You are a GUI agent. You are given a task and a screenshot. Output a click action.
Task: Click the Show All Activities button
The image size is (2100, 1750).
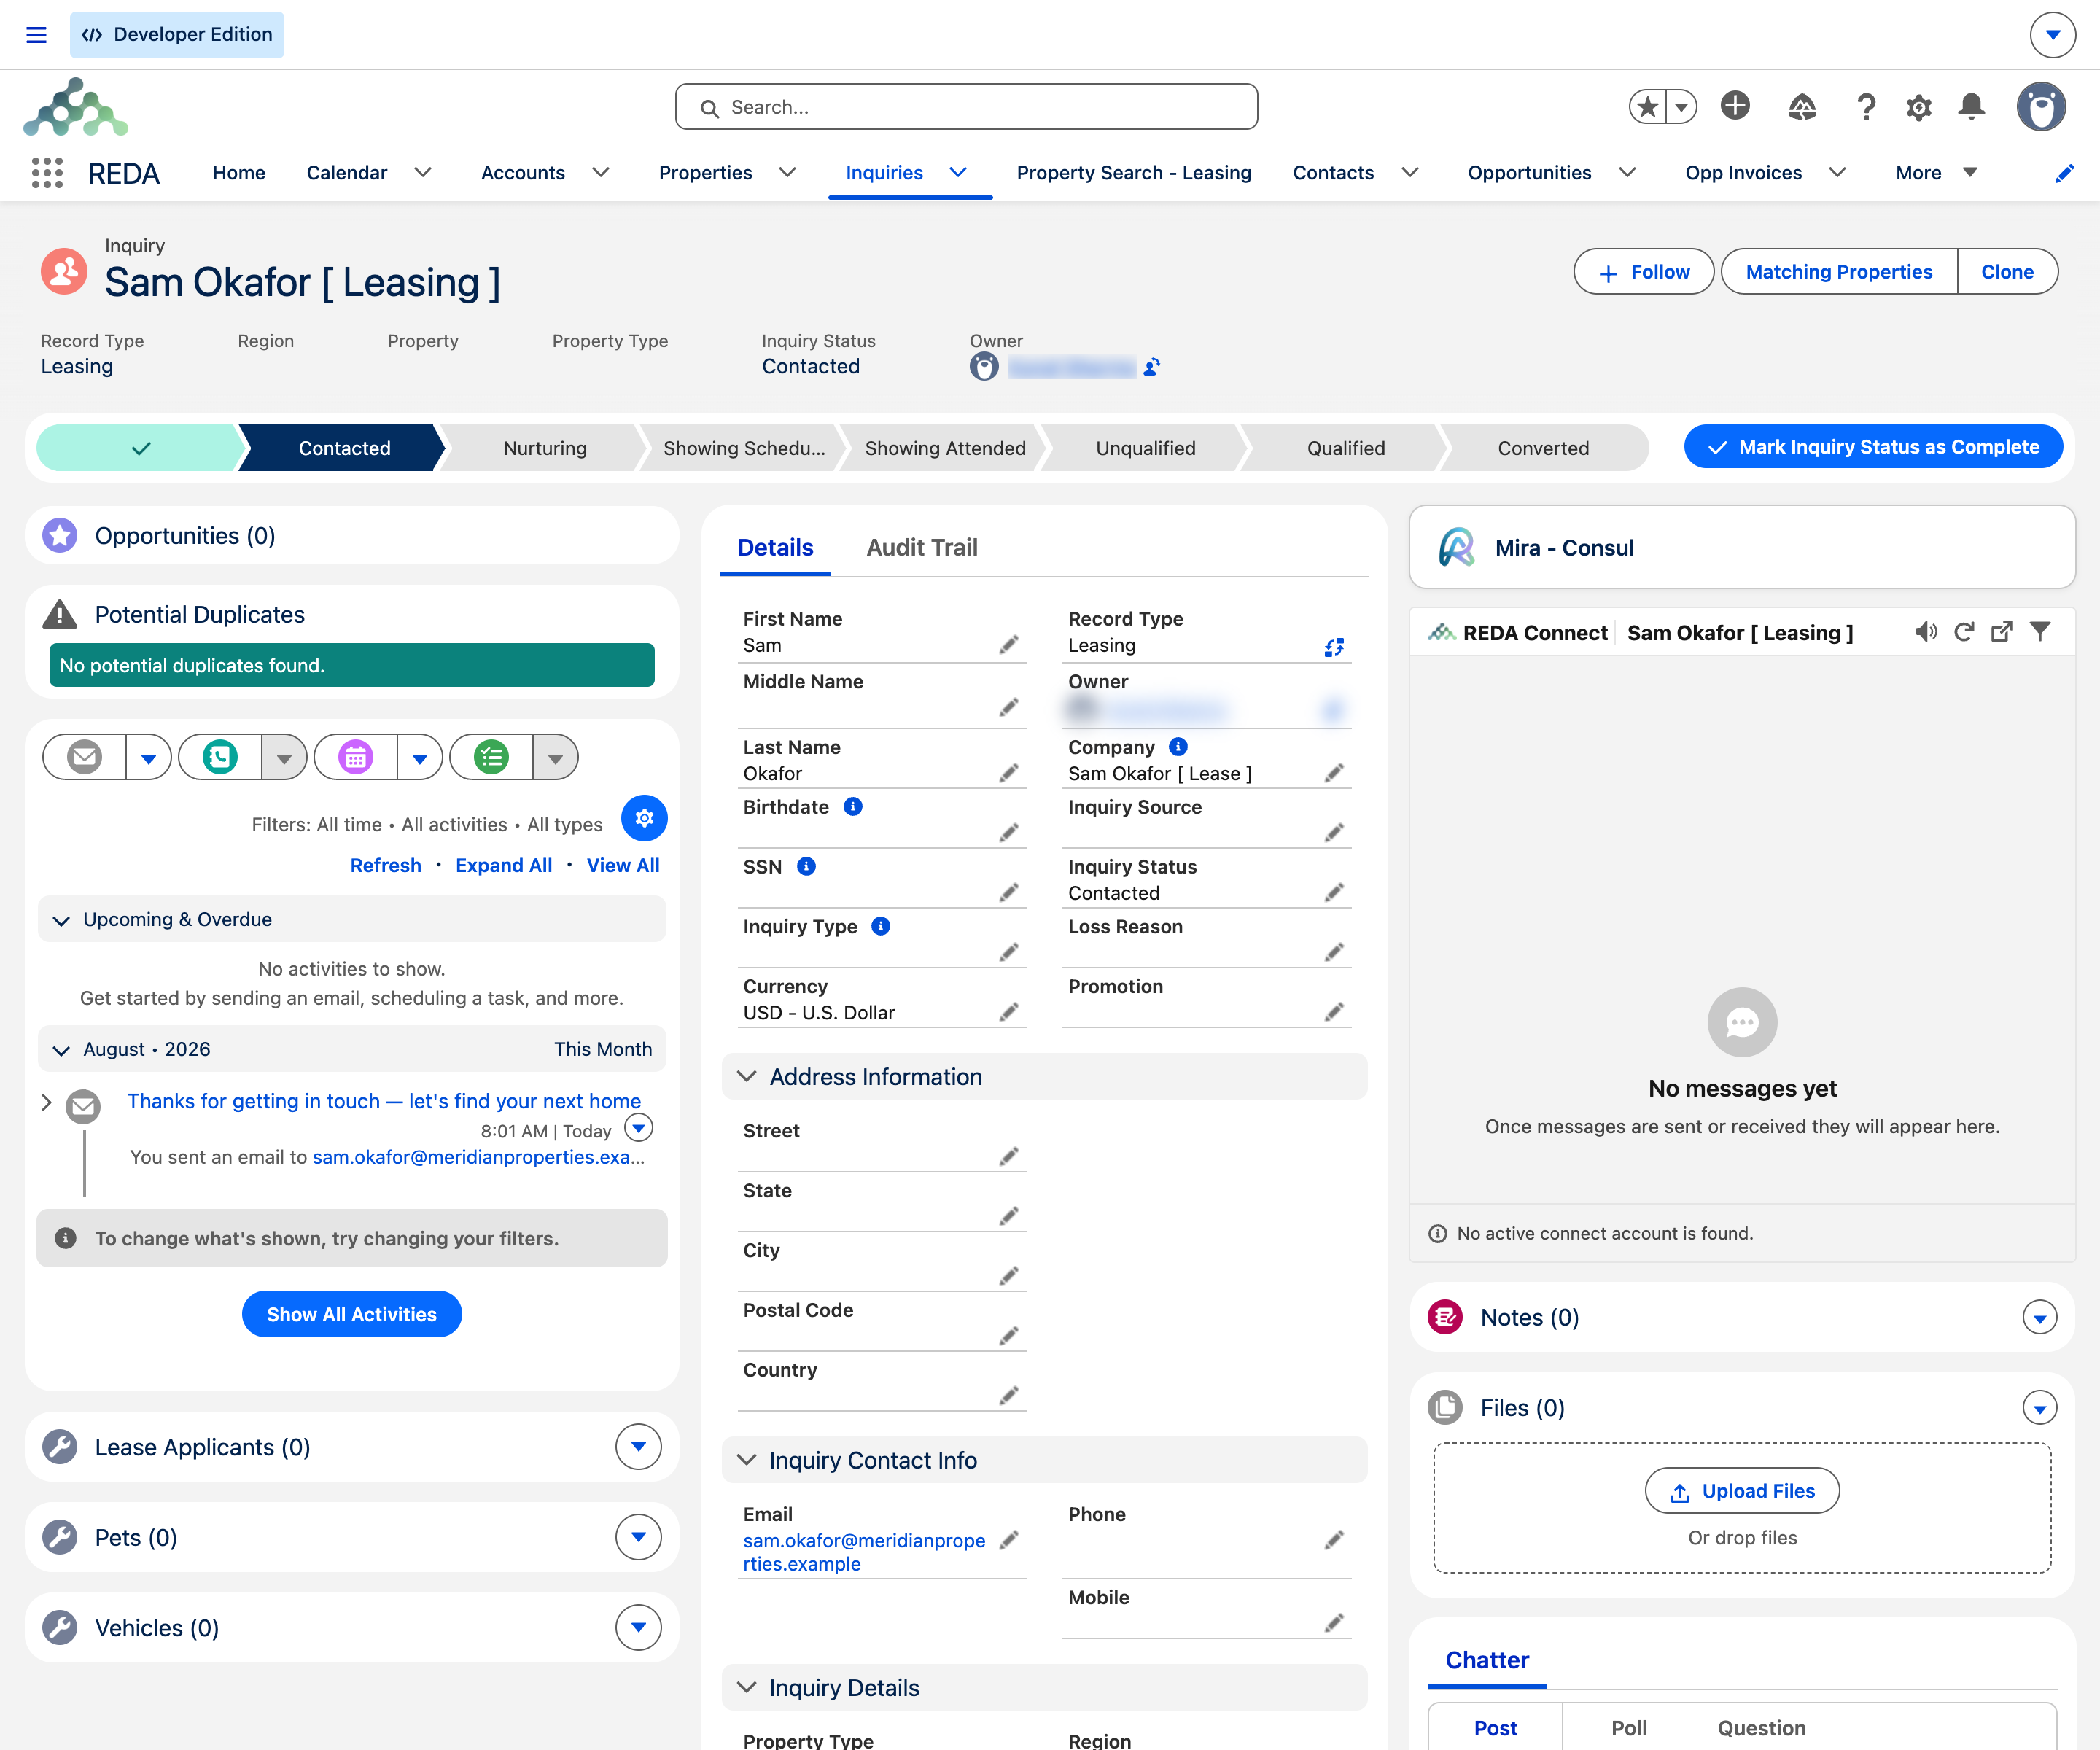tap(351, 1314)
